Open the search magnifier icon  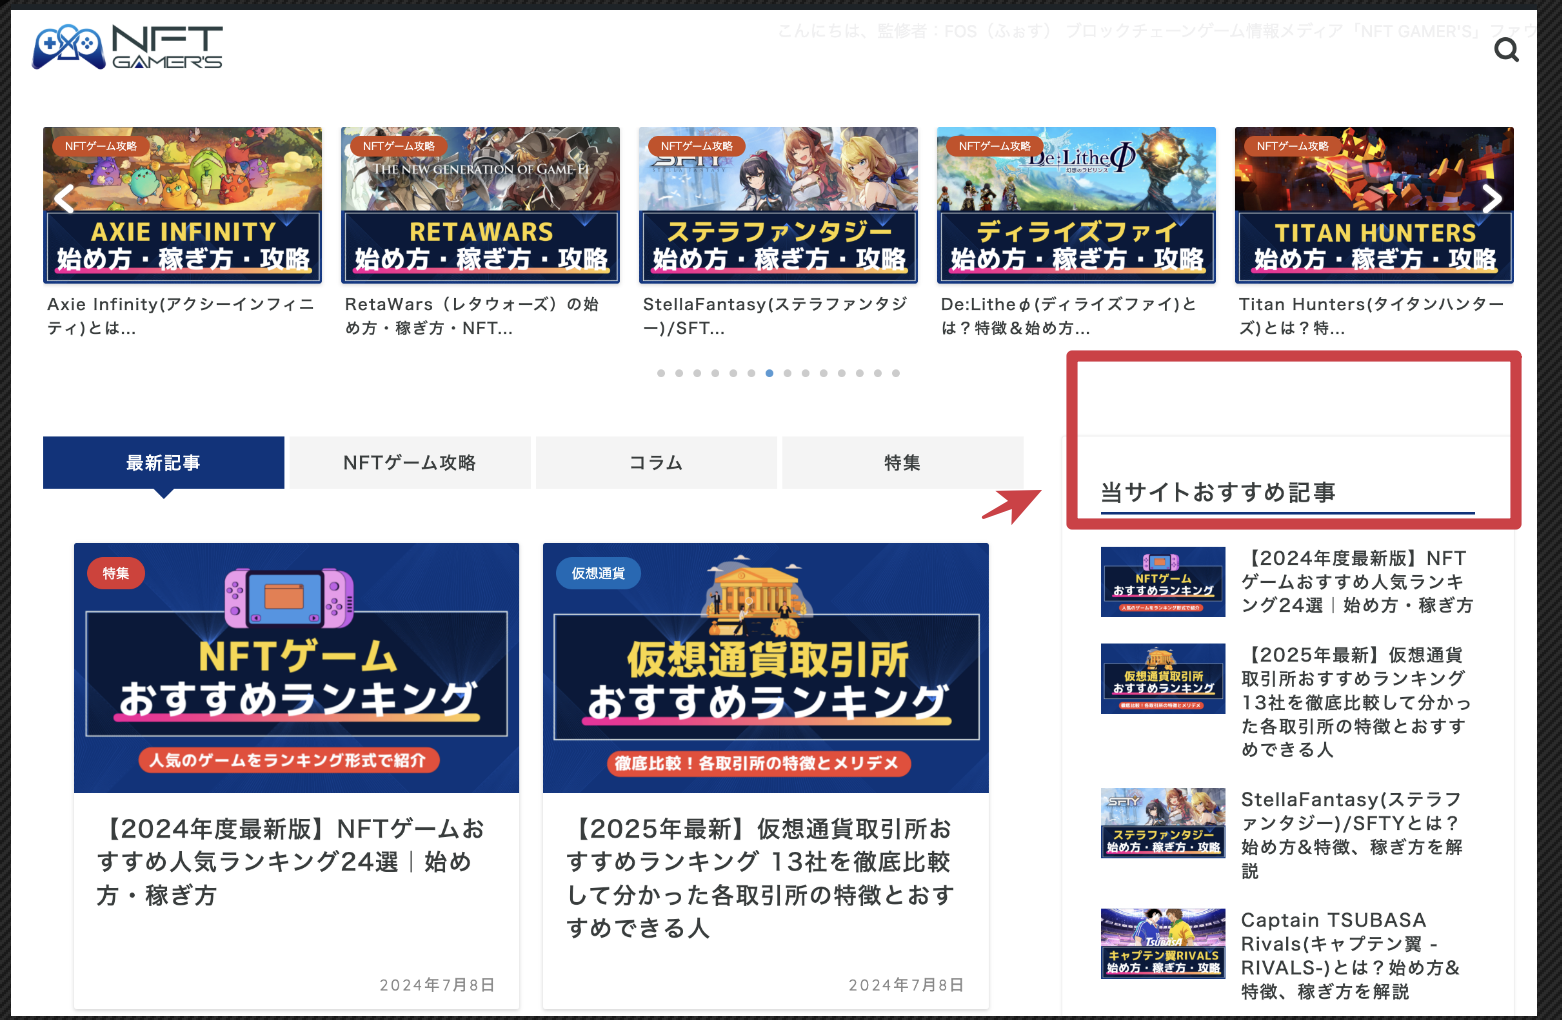(1506, 49)
